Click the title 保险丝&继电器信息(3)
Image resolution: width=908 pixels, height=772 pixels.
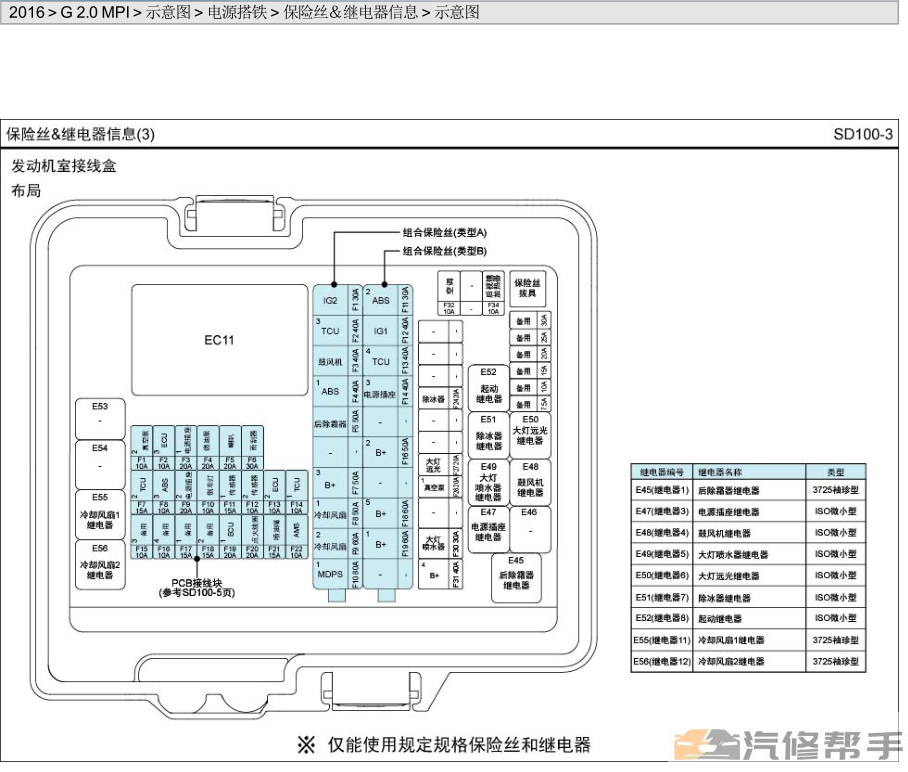80,134
